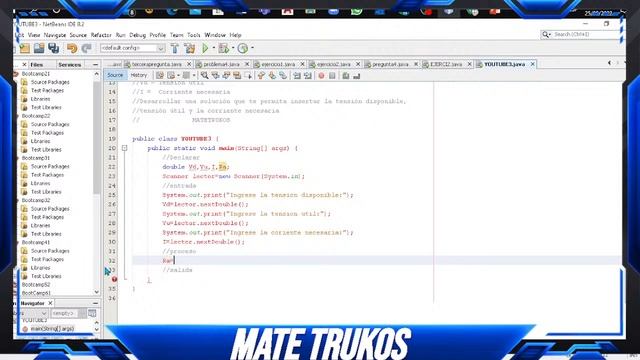Open the Run menu

tap(120, 35)
